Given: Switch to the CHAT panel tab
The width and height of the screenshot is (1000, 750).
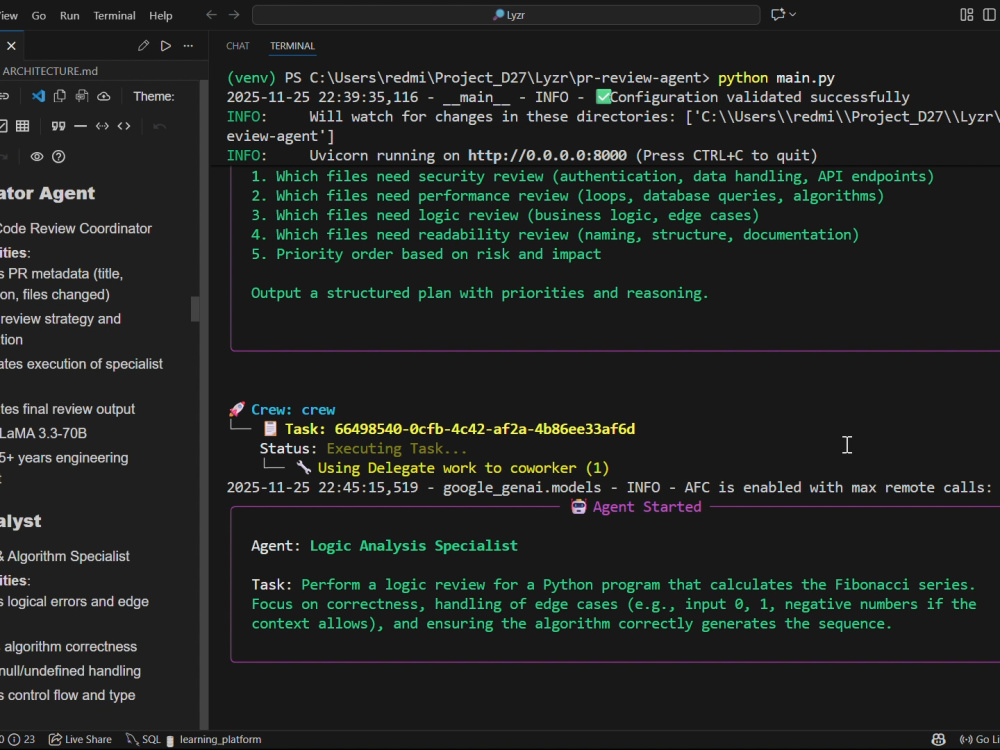Looking at the screenshot, I should click(x=237, y=46).
